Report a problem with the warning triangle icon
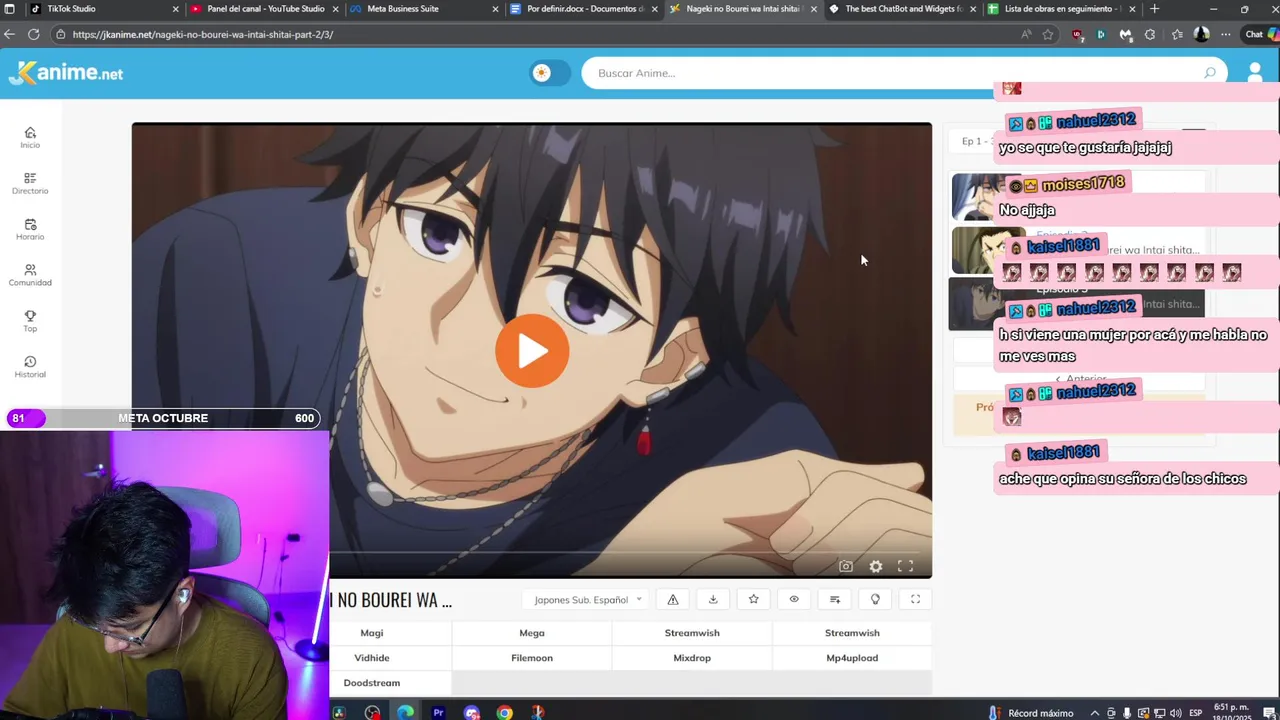Screen dimensions: 1280x720 click(x=673, y=600)
